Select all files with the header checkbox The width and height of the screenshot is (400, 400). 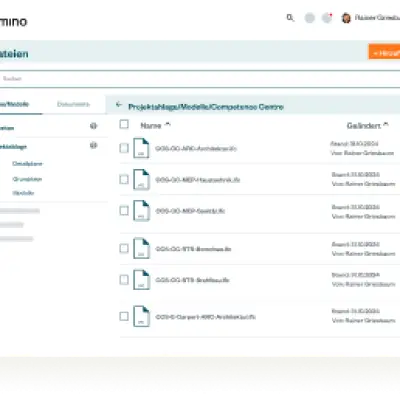point(124,124)
